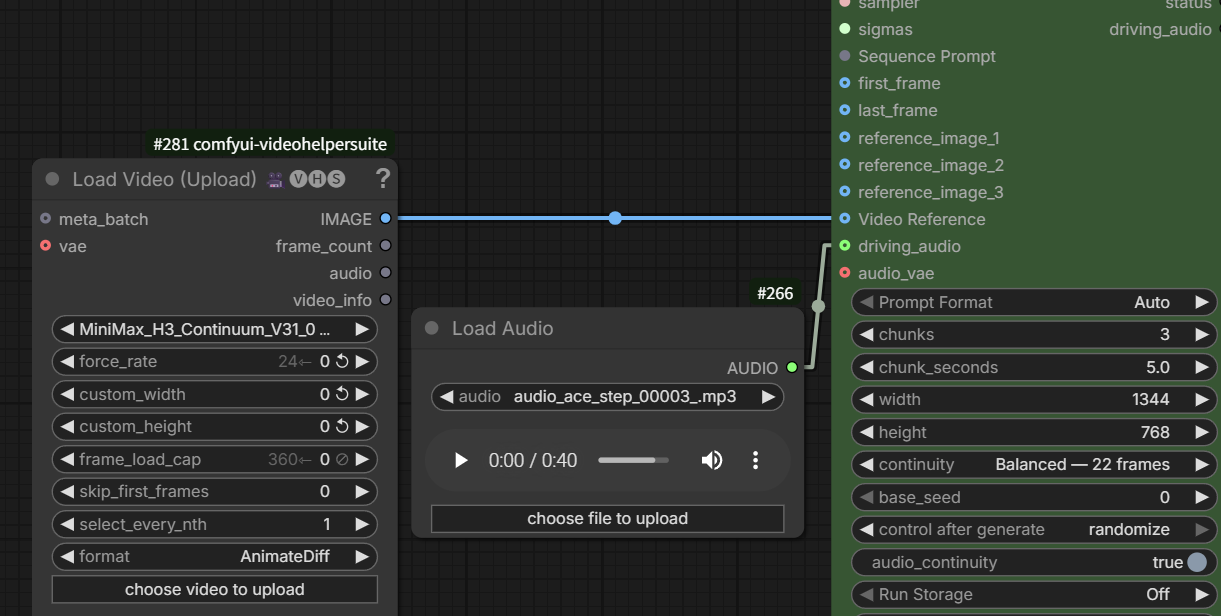The width and height of the screenshot is (1221, 616).
Task: Play the loaded audio clip
Action: tap(460, 460)
